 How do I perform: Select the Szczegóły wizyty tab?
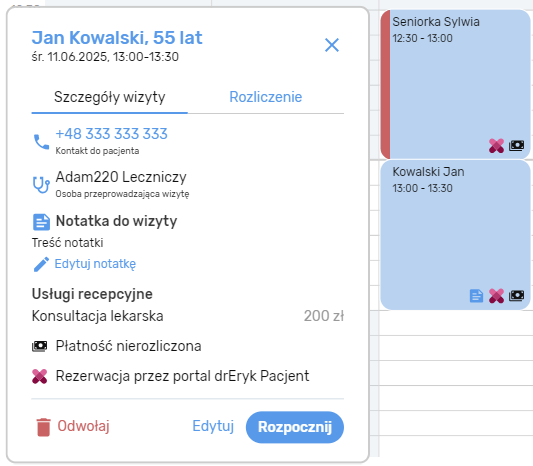(109, 97)
